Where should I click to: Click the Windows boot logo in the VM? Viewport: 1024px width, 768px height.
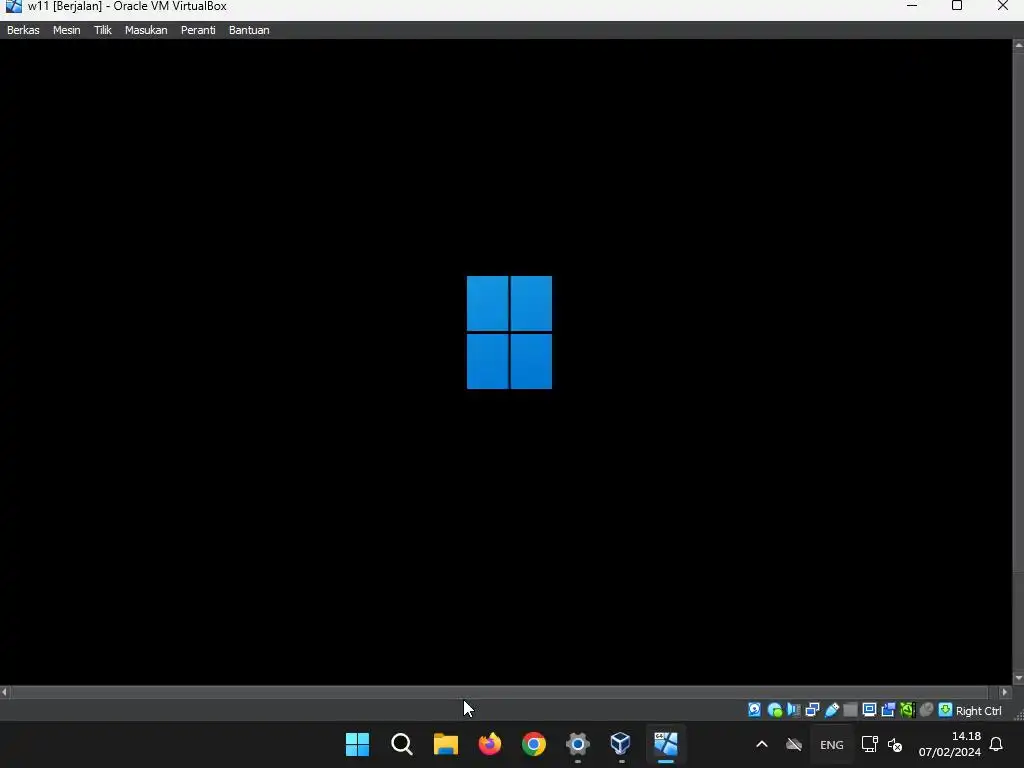tap(509, 332)
